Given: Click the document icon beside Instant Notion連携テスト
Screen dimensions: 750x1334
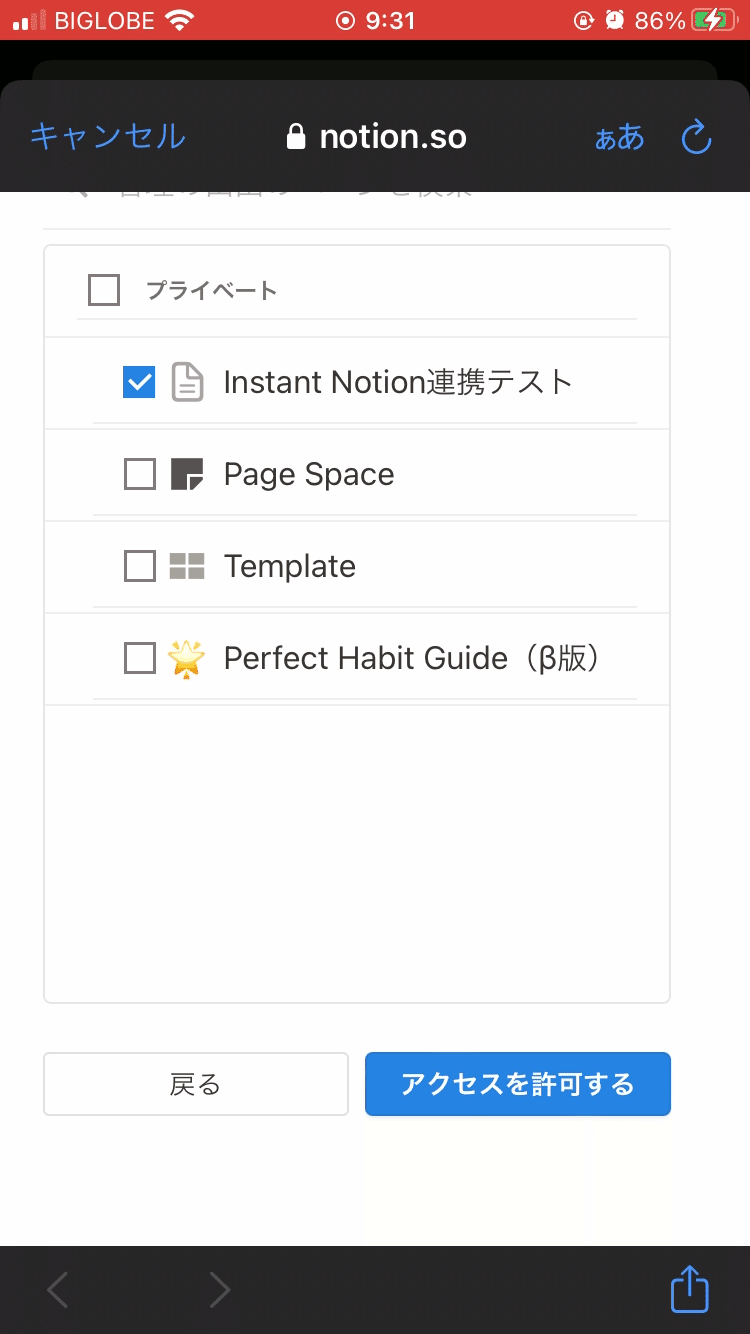Looking at the screenshot, I should 187,382.
